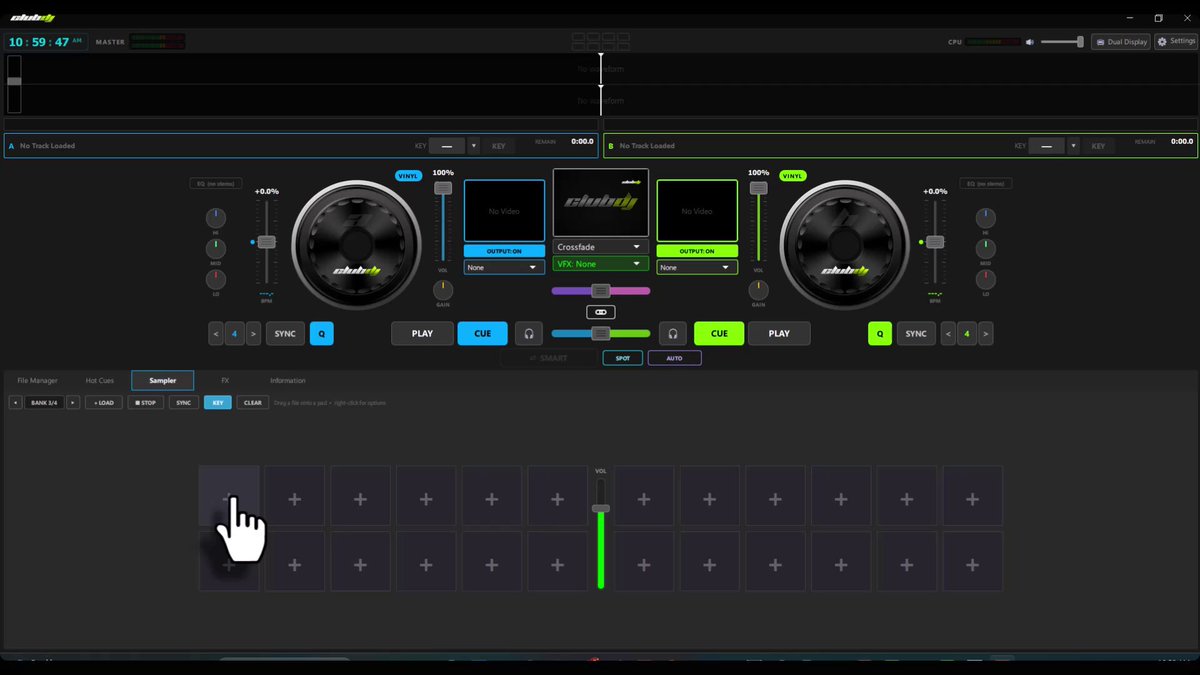The height and width of the screenshot is (675, 1200).
Task: Click the Dual Display monitor icon
Action: click(1101, 42)
